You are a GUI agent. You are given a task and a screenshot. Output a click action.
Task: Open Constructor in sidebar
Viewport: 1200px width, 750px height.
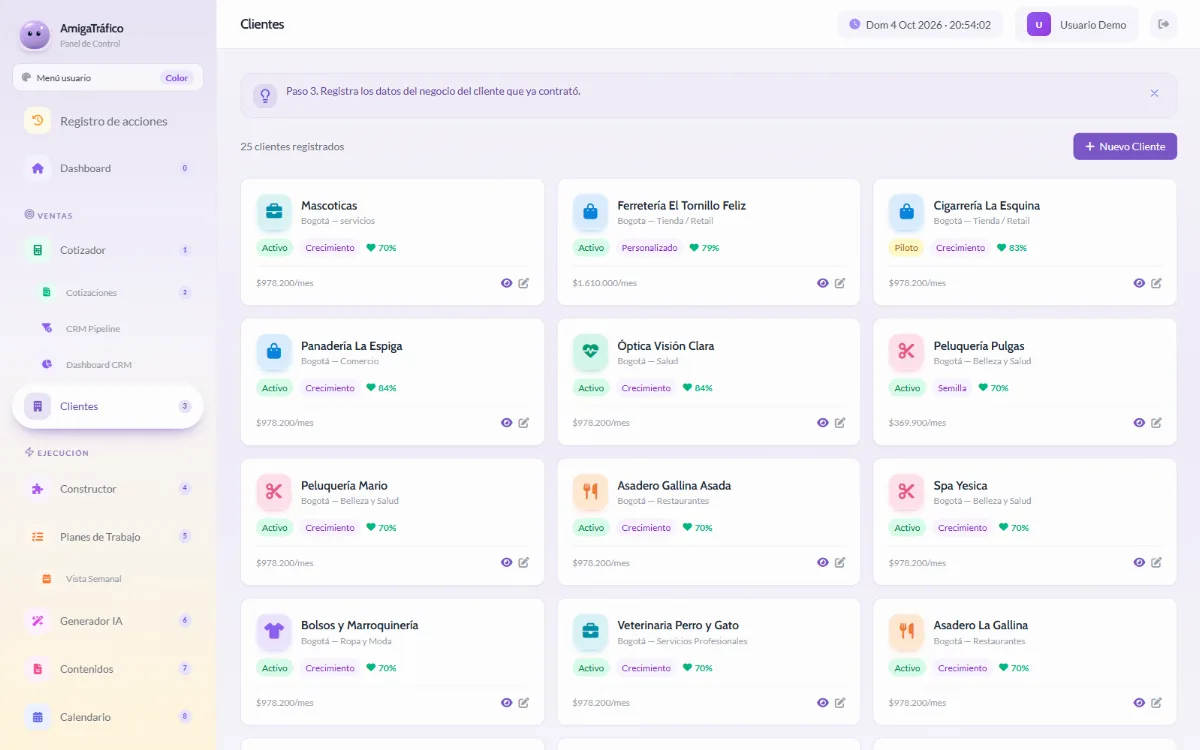pos(108,489)
